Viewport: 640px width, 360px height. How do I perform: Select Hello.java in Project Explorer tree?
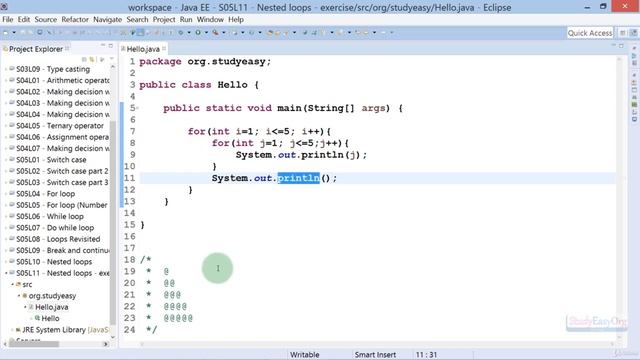pyautogui.click(x=51, y=307)
